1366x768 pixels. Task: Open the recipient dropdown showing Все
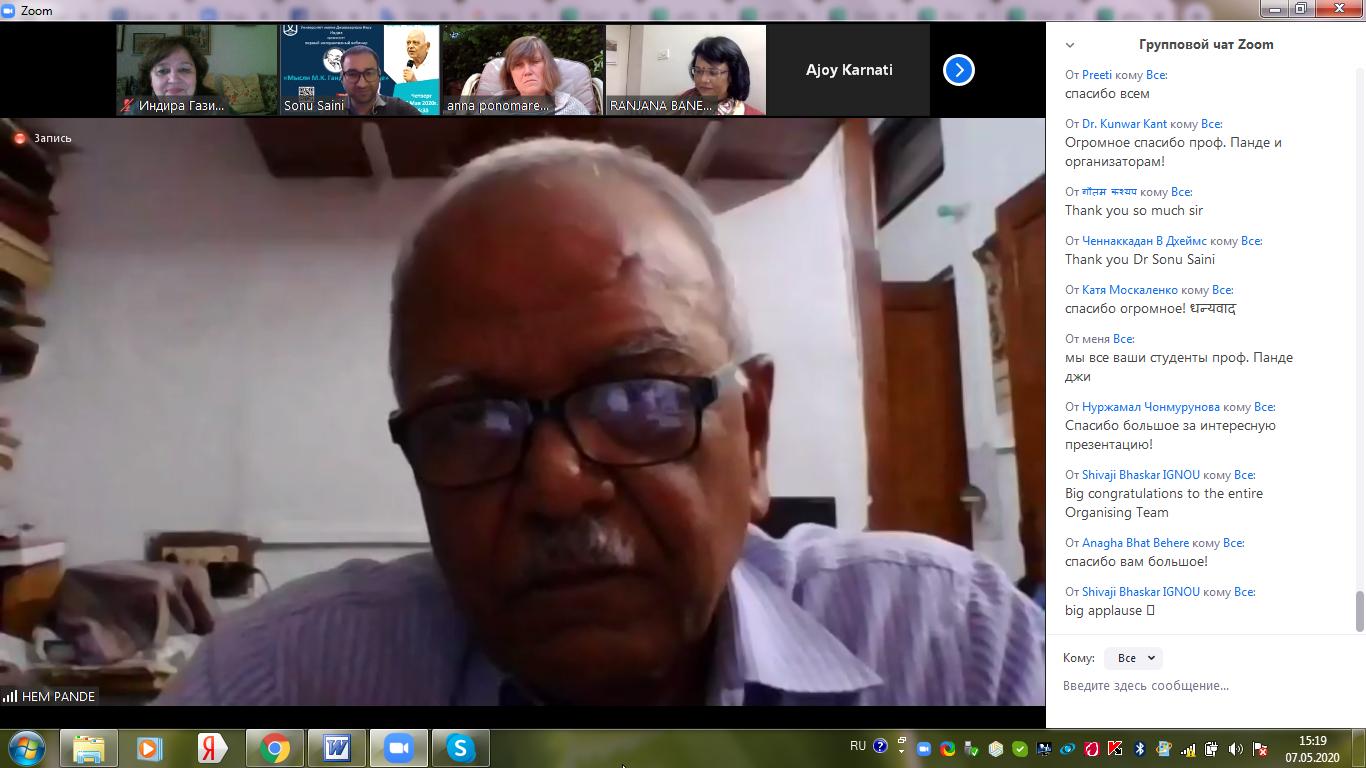1134,658
